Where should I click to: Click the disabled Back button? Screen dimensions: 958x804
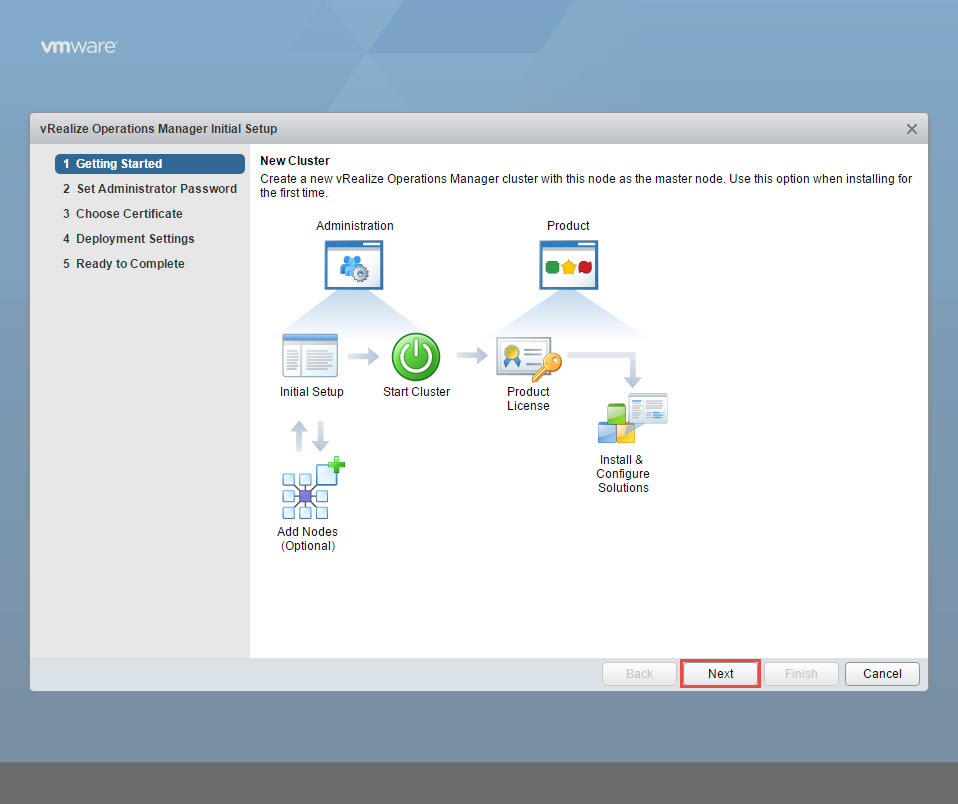pyautogui.click(x=639, y=674)
